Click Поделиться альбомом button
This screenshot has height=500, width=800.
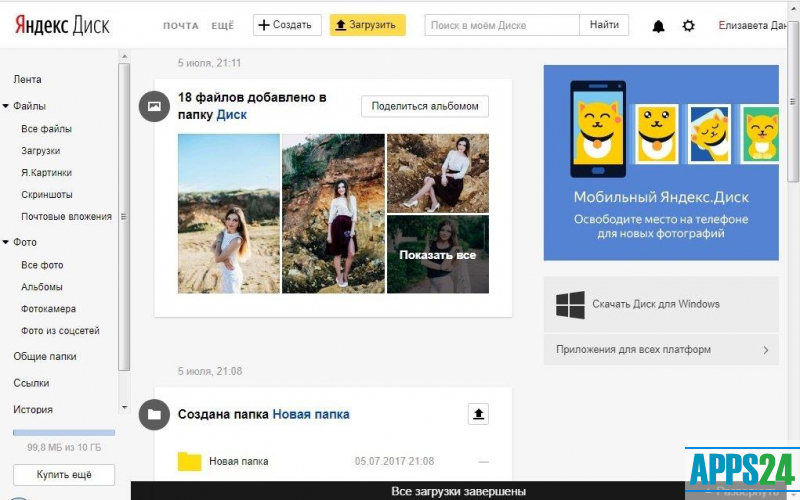[x=424, y=106]
